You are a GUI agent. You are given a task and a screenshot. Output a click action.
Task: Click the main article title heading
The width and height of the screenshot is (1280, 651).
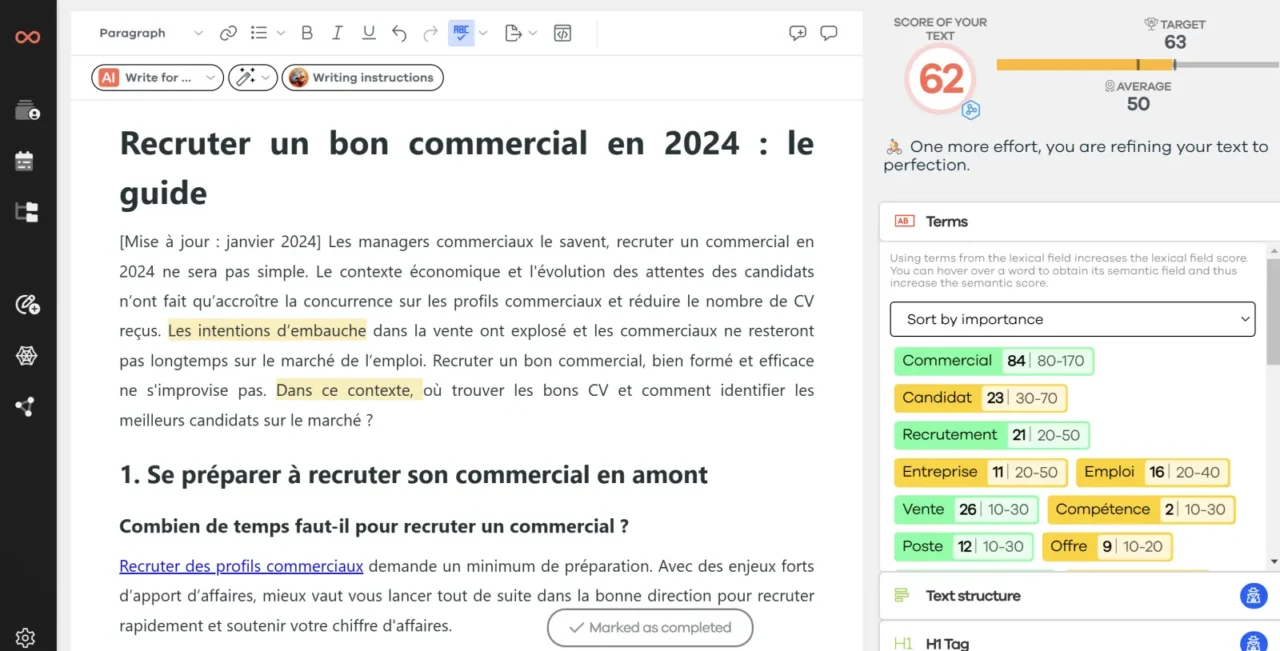point(466,167)
